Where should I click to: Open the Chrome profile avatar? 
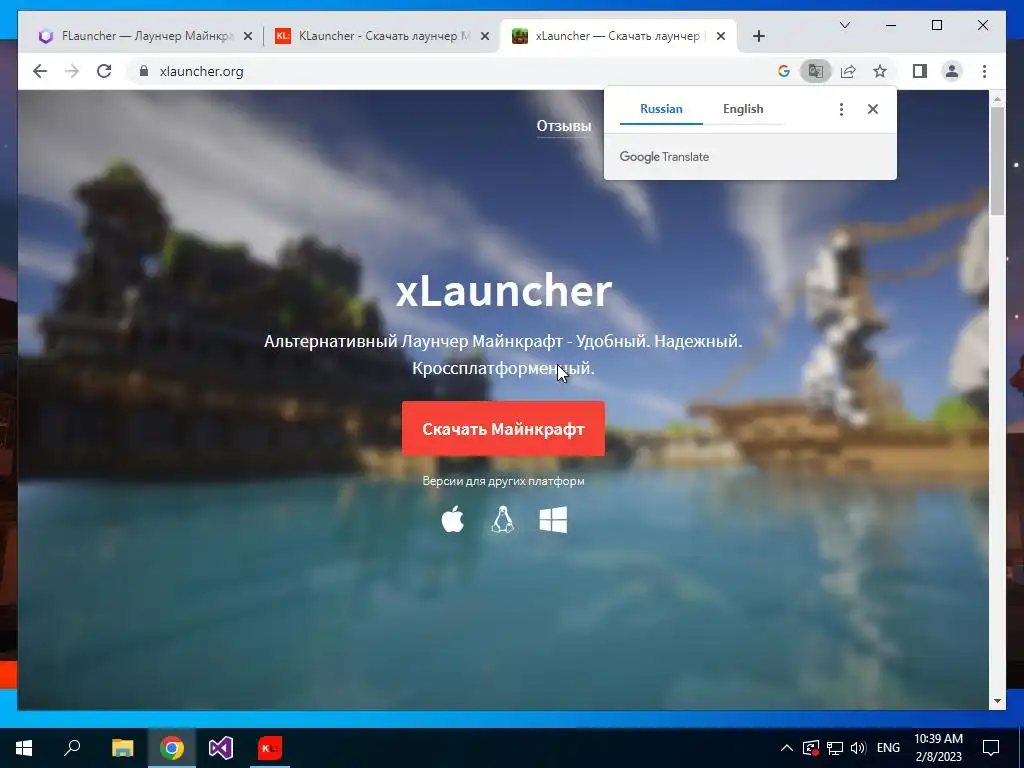click(952, 71)
